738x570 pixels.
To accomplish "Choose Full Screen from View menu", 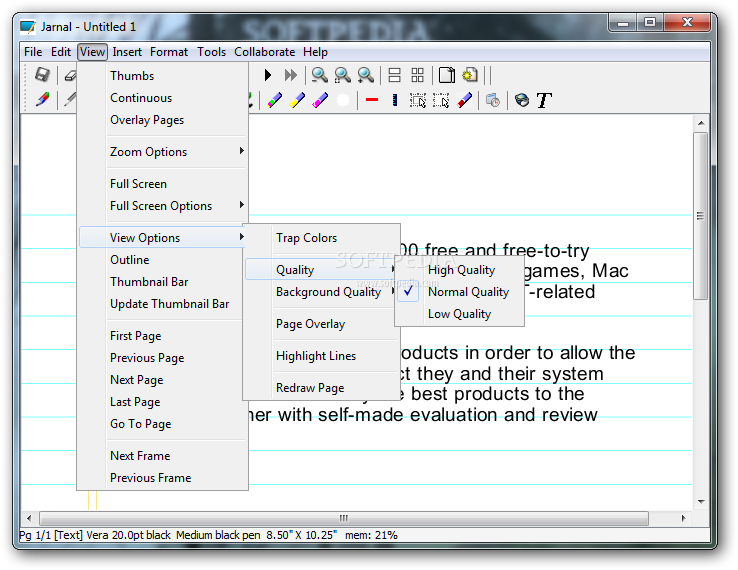I will pyautogui.click(x=163, y=184).
